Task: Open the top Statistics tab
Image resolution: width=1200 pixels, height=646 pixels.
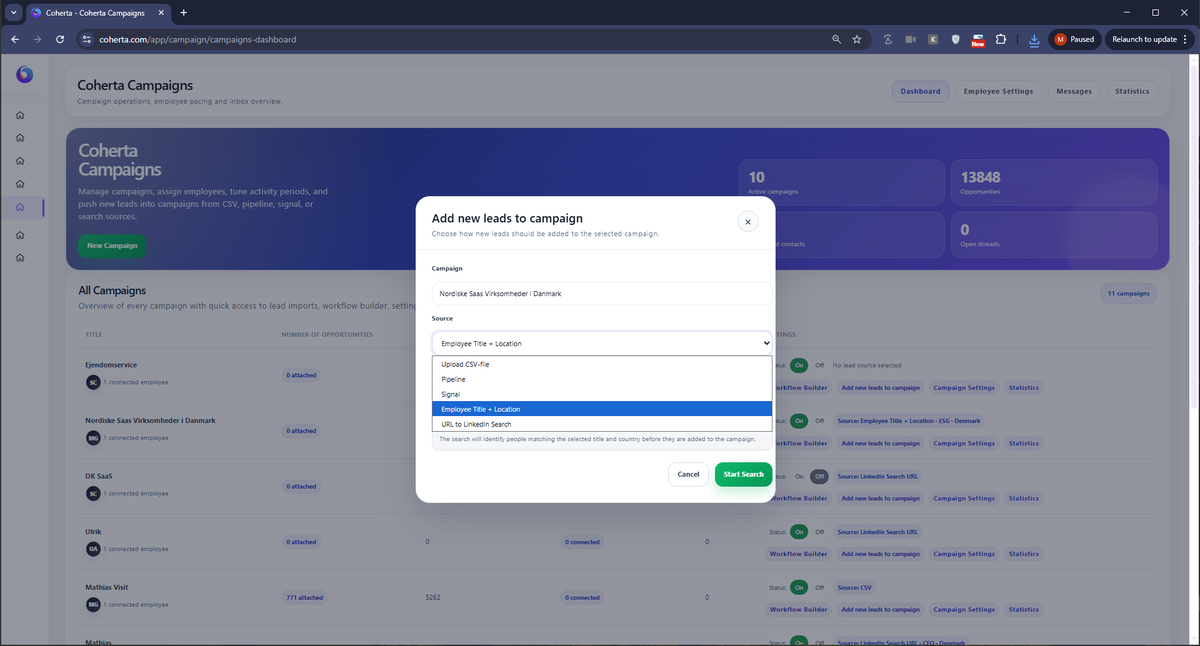Action: 1132,91
